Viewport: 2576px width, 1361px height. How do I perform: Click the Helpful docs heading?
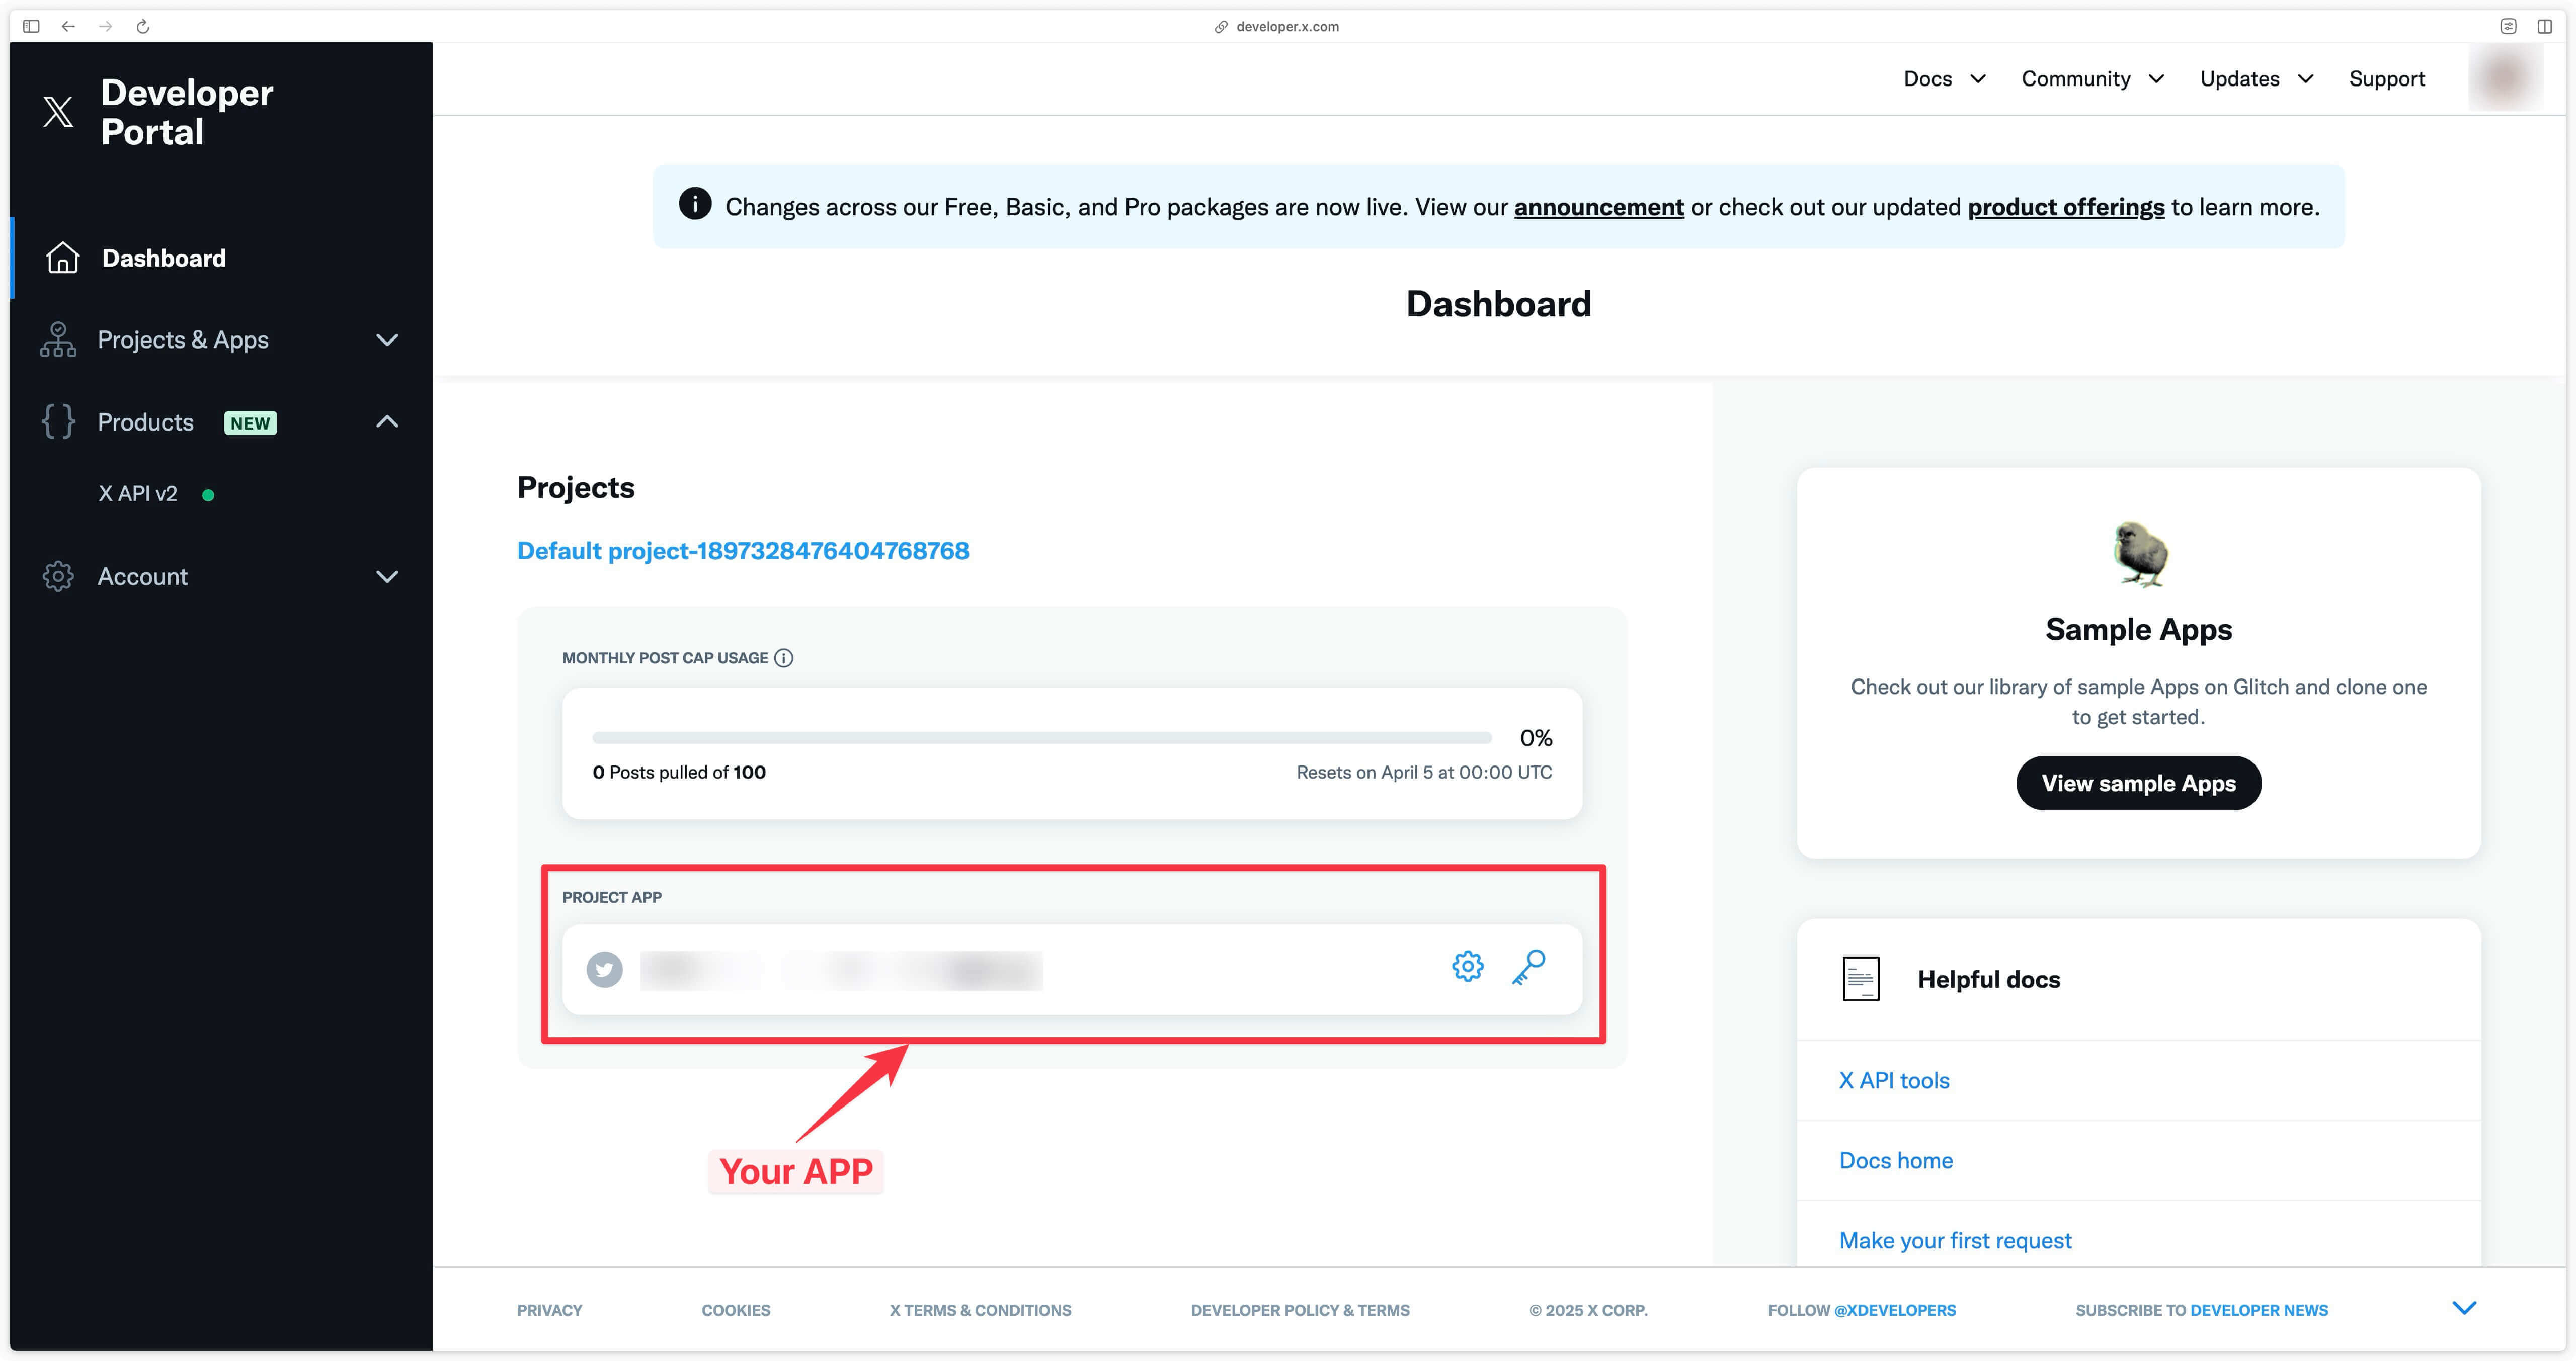point(1988,980)
